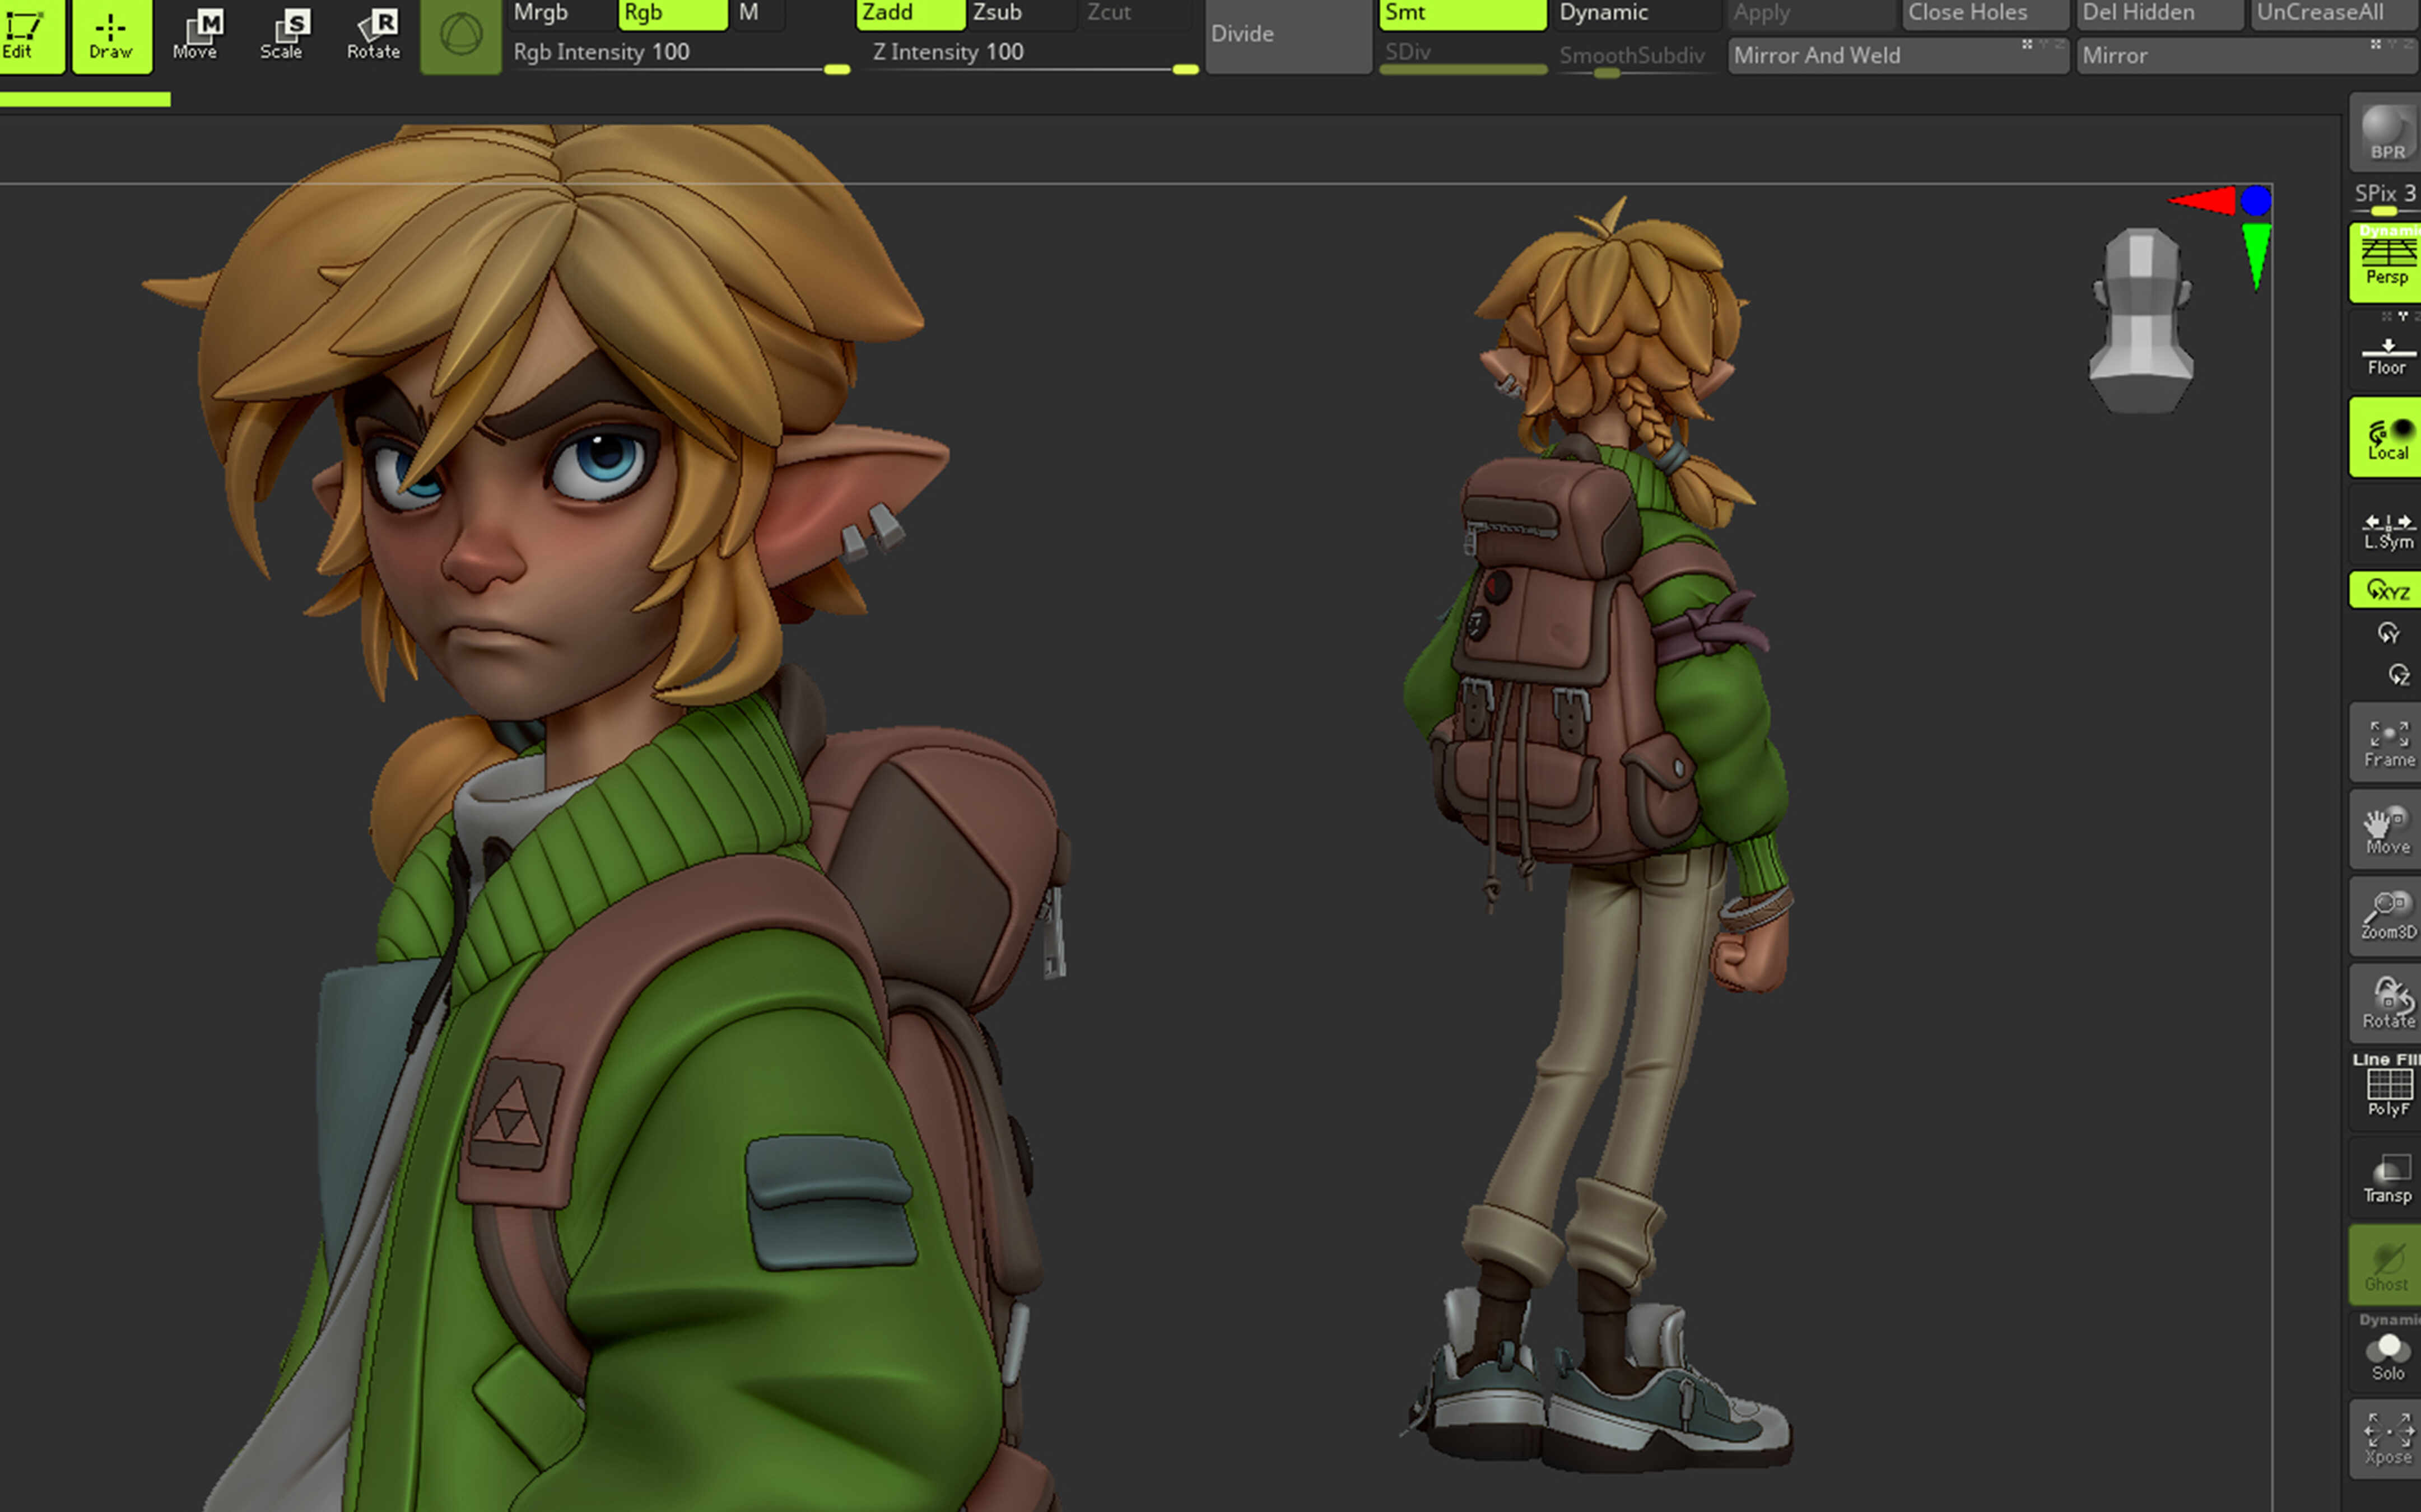
Task: Click the Move view navigation icon
Action: click(x=2386, y=829)
